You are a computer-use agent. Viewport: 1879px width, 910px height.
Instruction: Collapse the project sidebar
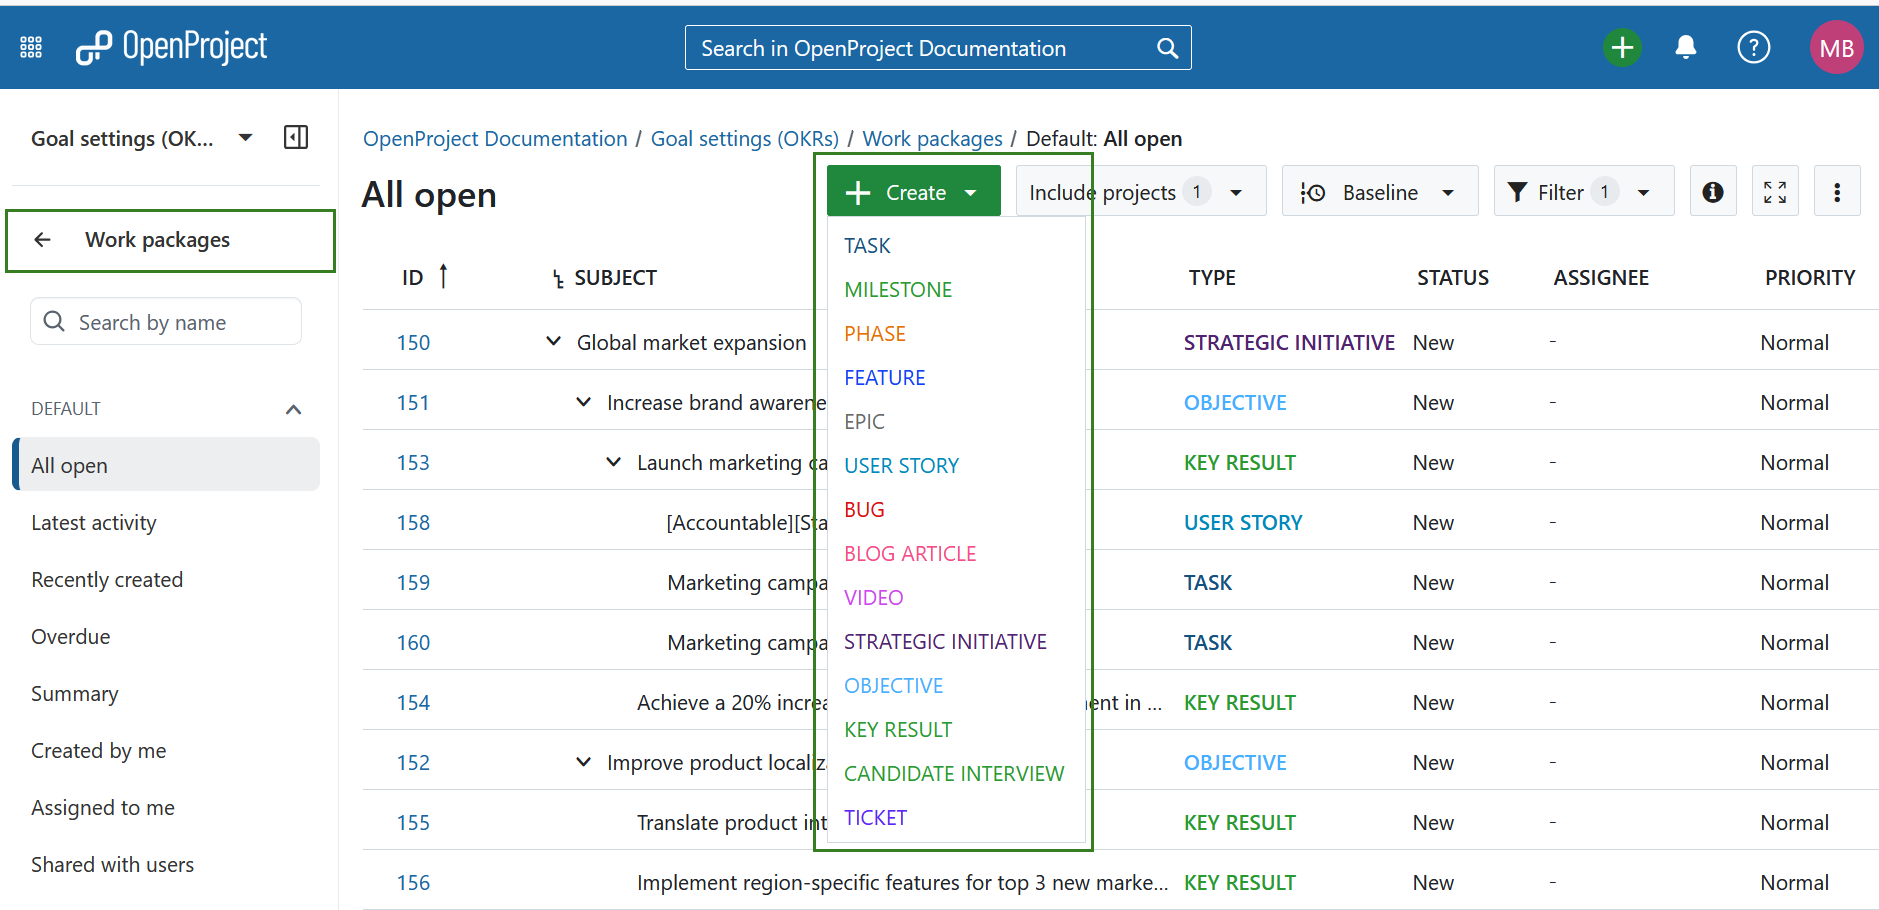tap(295, 137)
